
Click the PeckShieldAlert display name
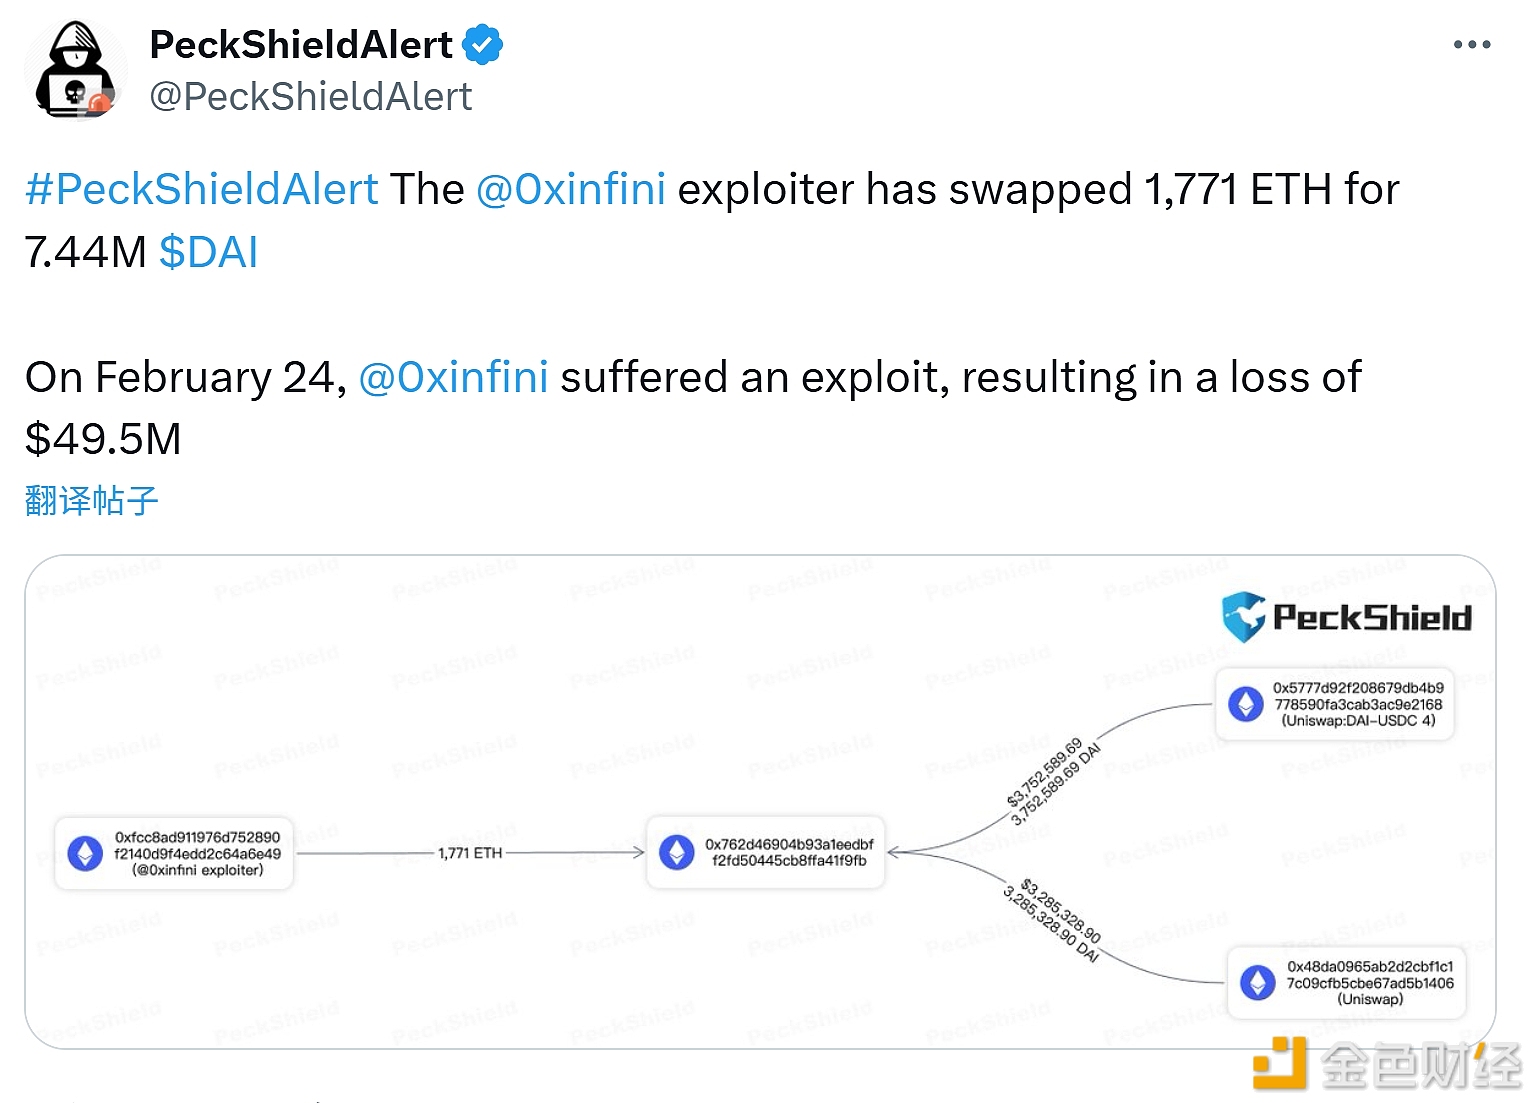(x=301, y=45)
